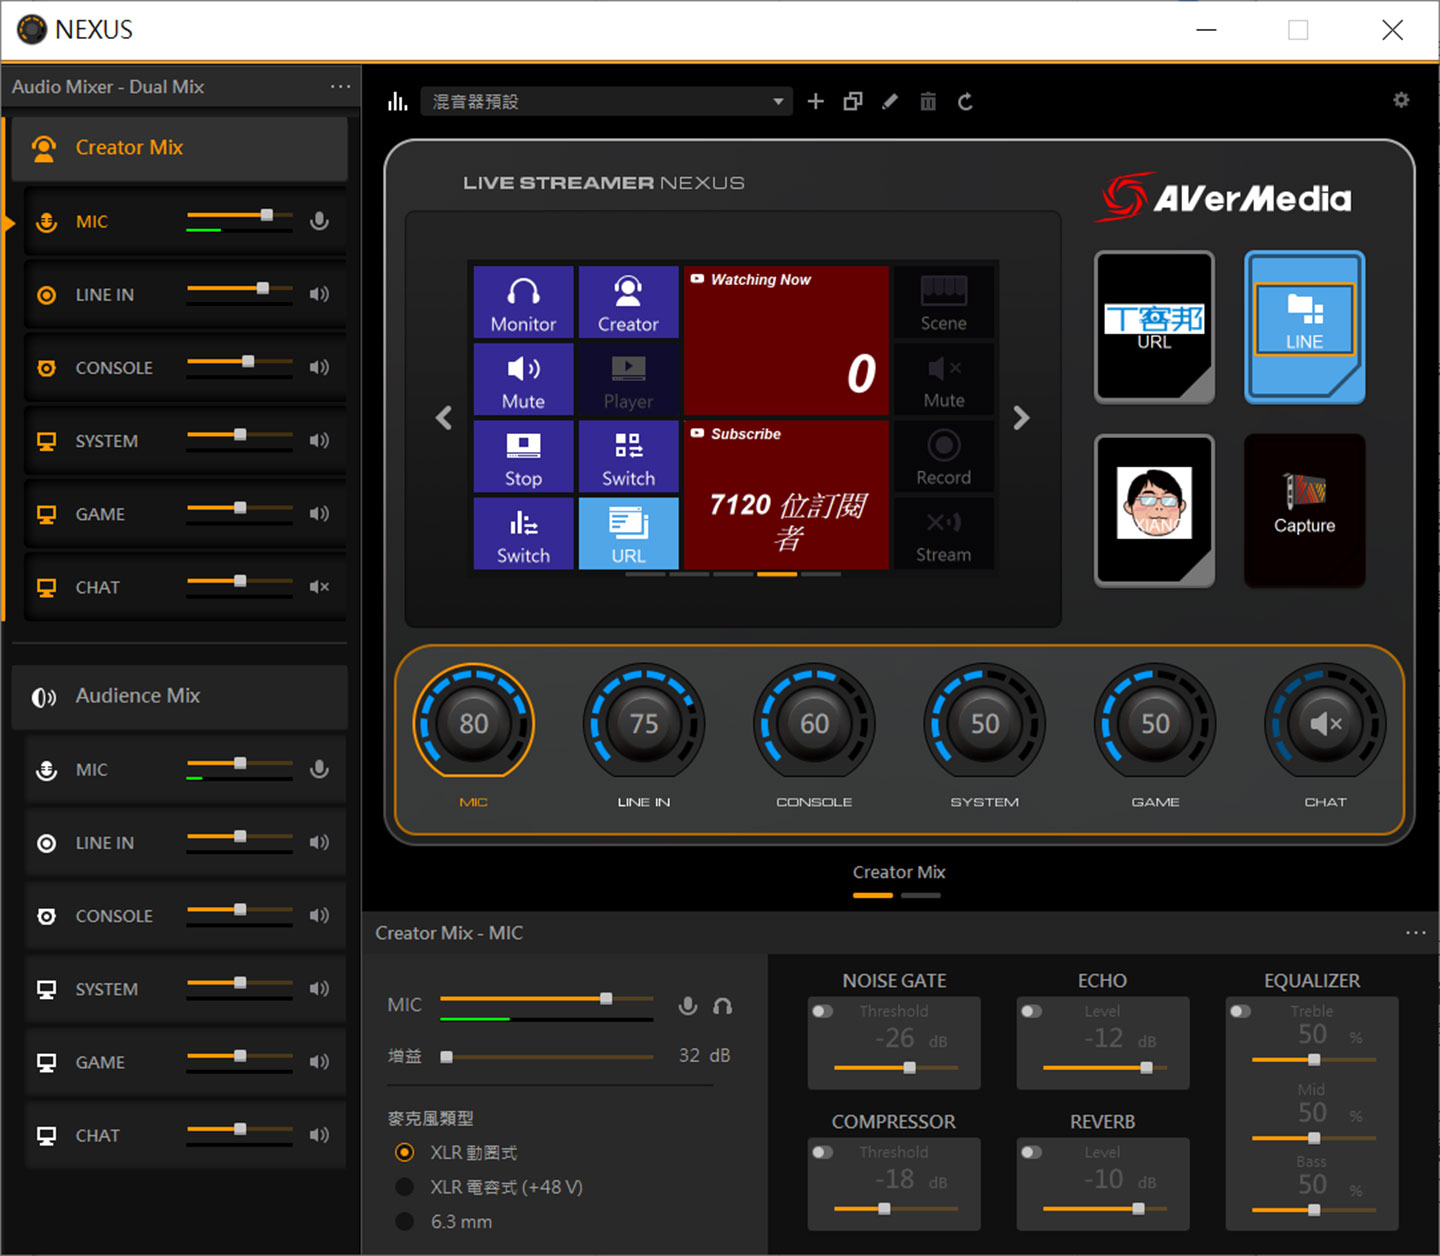Image resolution: width=1440 pixels, height=1256 pixels.
Task: Mute Audience Mix CHAT speaker icon
Action: coord(319,1134)
